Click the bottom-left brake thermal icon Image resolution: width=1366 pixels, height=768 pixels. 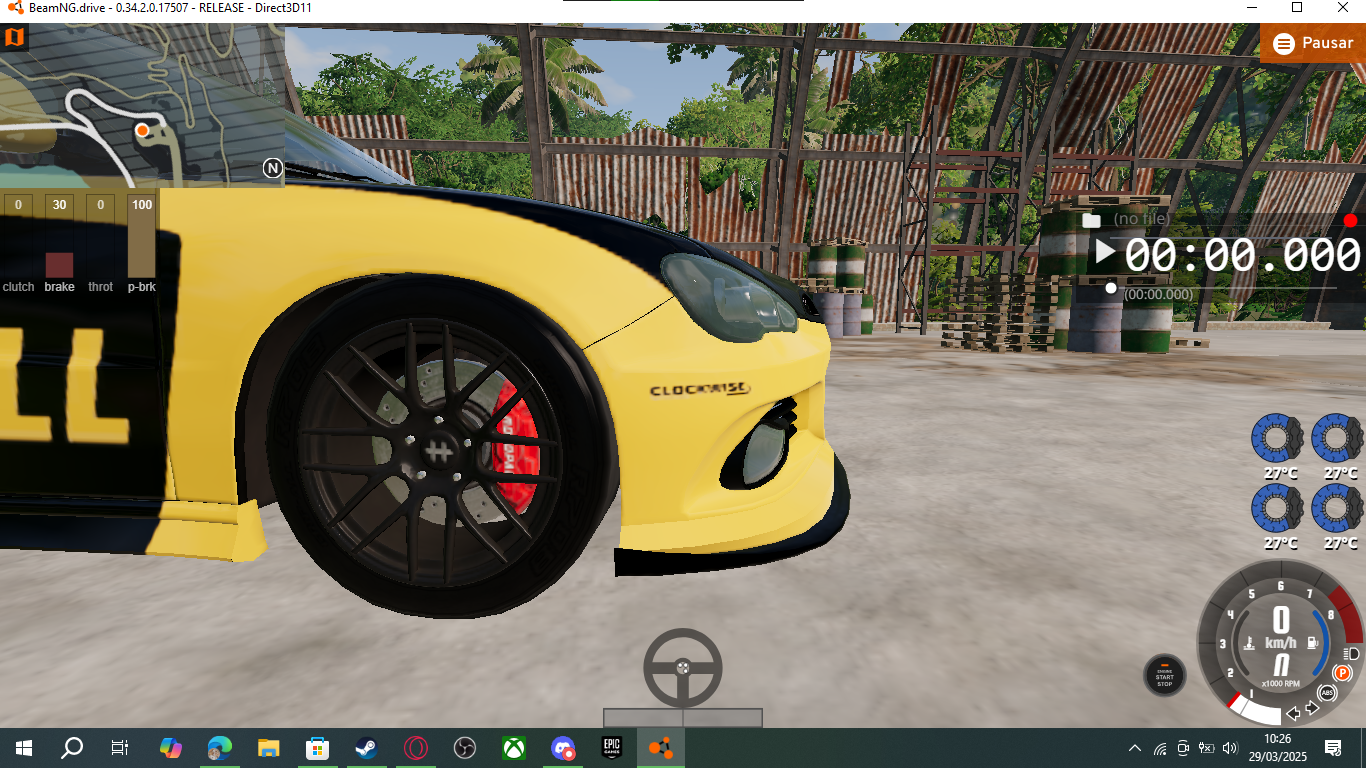[x=1277, y=508]
